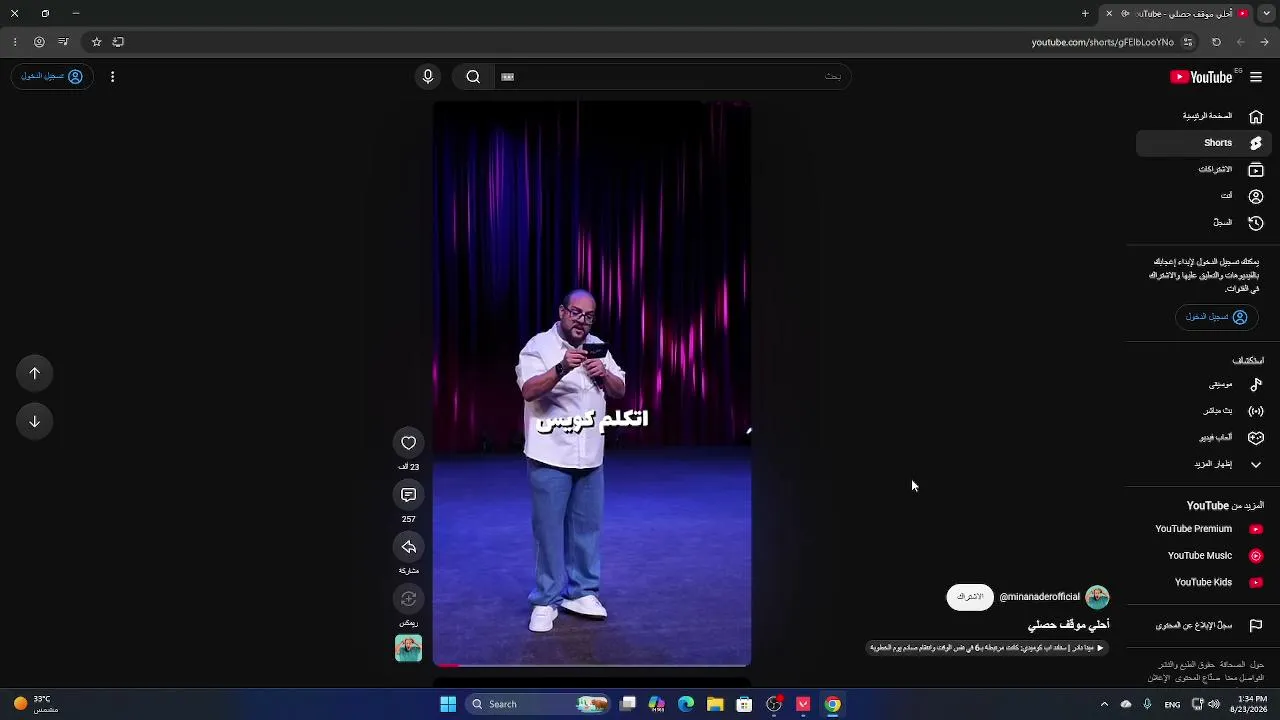
Task: Share this Short using the arrow icon
Action: click(x=408, y=547)
